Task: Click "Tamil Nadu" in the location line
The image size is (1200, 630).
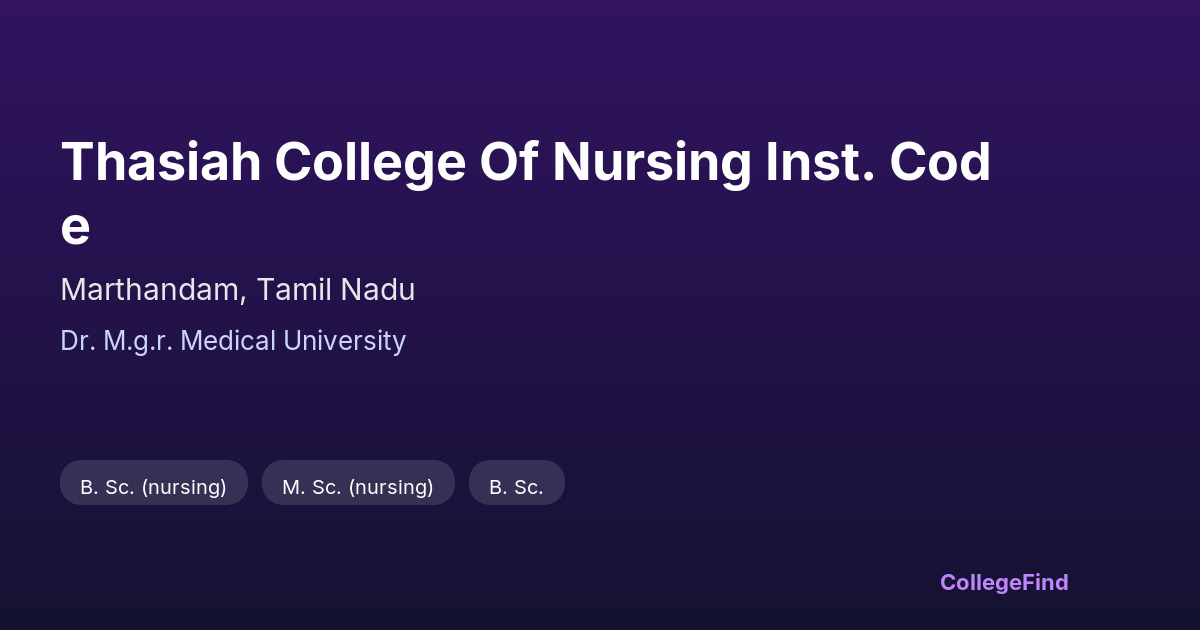Action: pos(335,290)
